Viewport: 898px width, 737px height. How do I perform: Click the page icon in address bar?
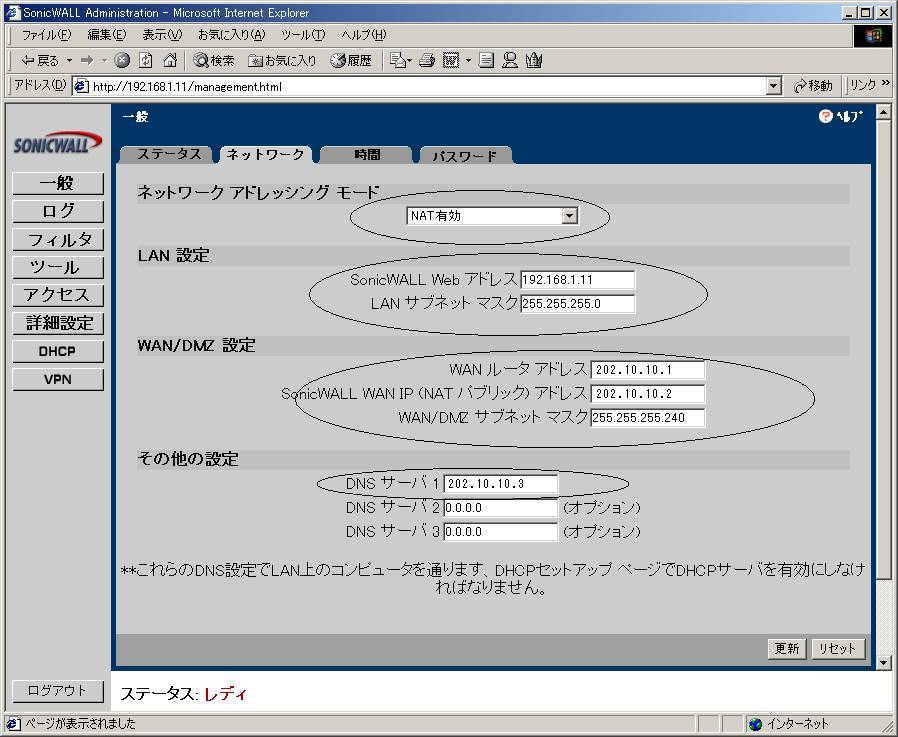coord(81,86)
